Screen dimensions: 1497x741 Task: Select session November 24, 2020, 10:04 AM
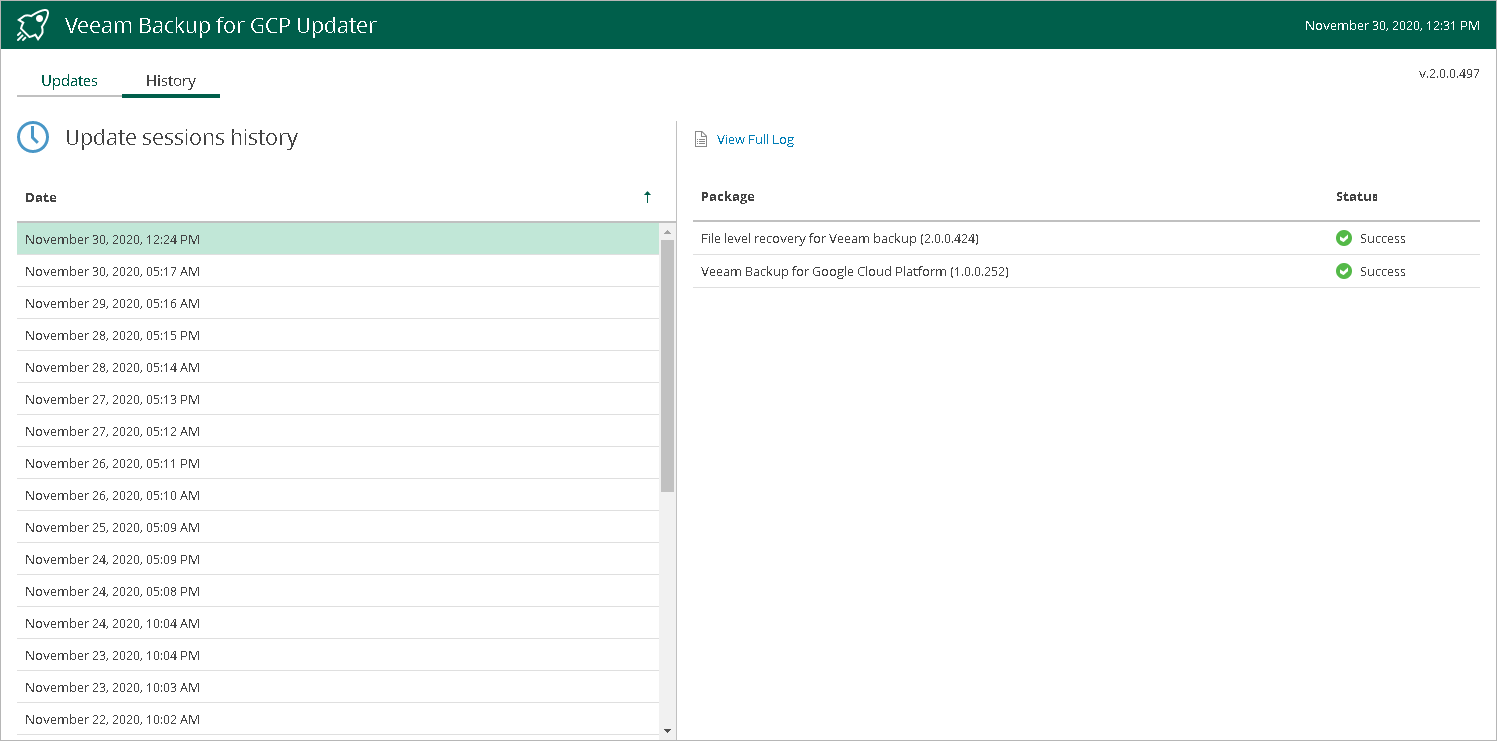[x=338, y=623]
